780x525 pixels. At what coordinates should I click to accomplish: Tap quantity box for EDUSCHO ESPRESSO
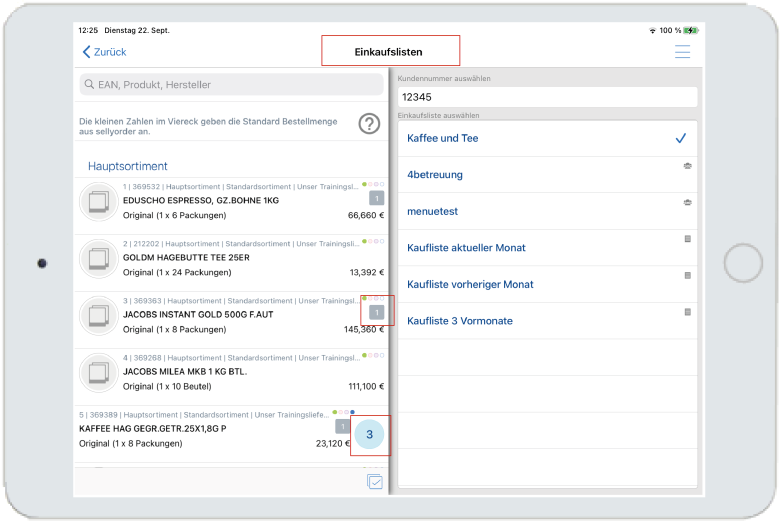click(377, 199)
